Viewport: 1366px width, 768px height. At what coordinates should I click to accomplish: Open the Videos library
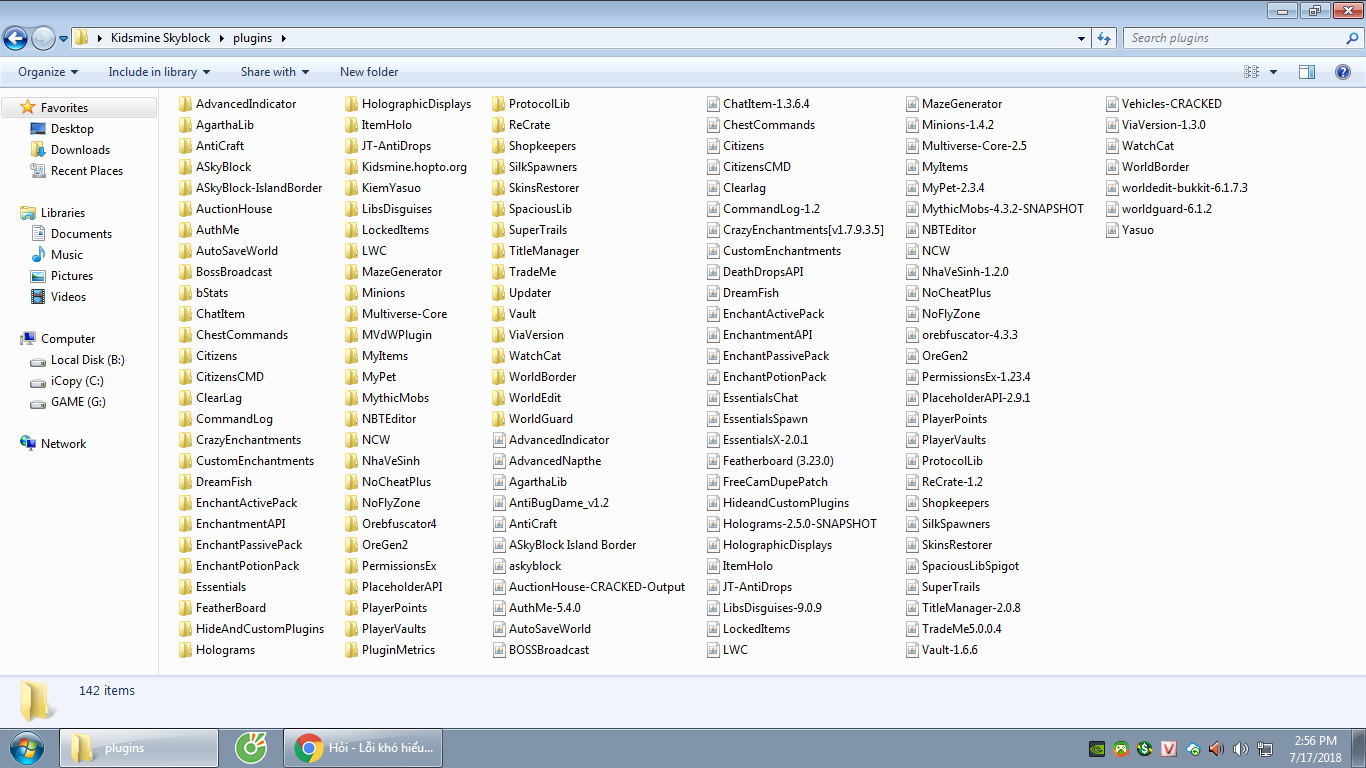click(68, 297)
